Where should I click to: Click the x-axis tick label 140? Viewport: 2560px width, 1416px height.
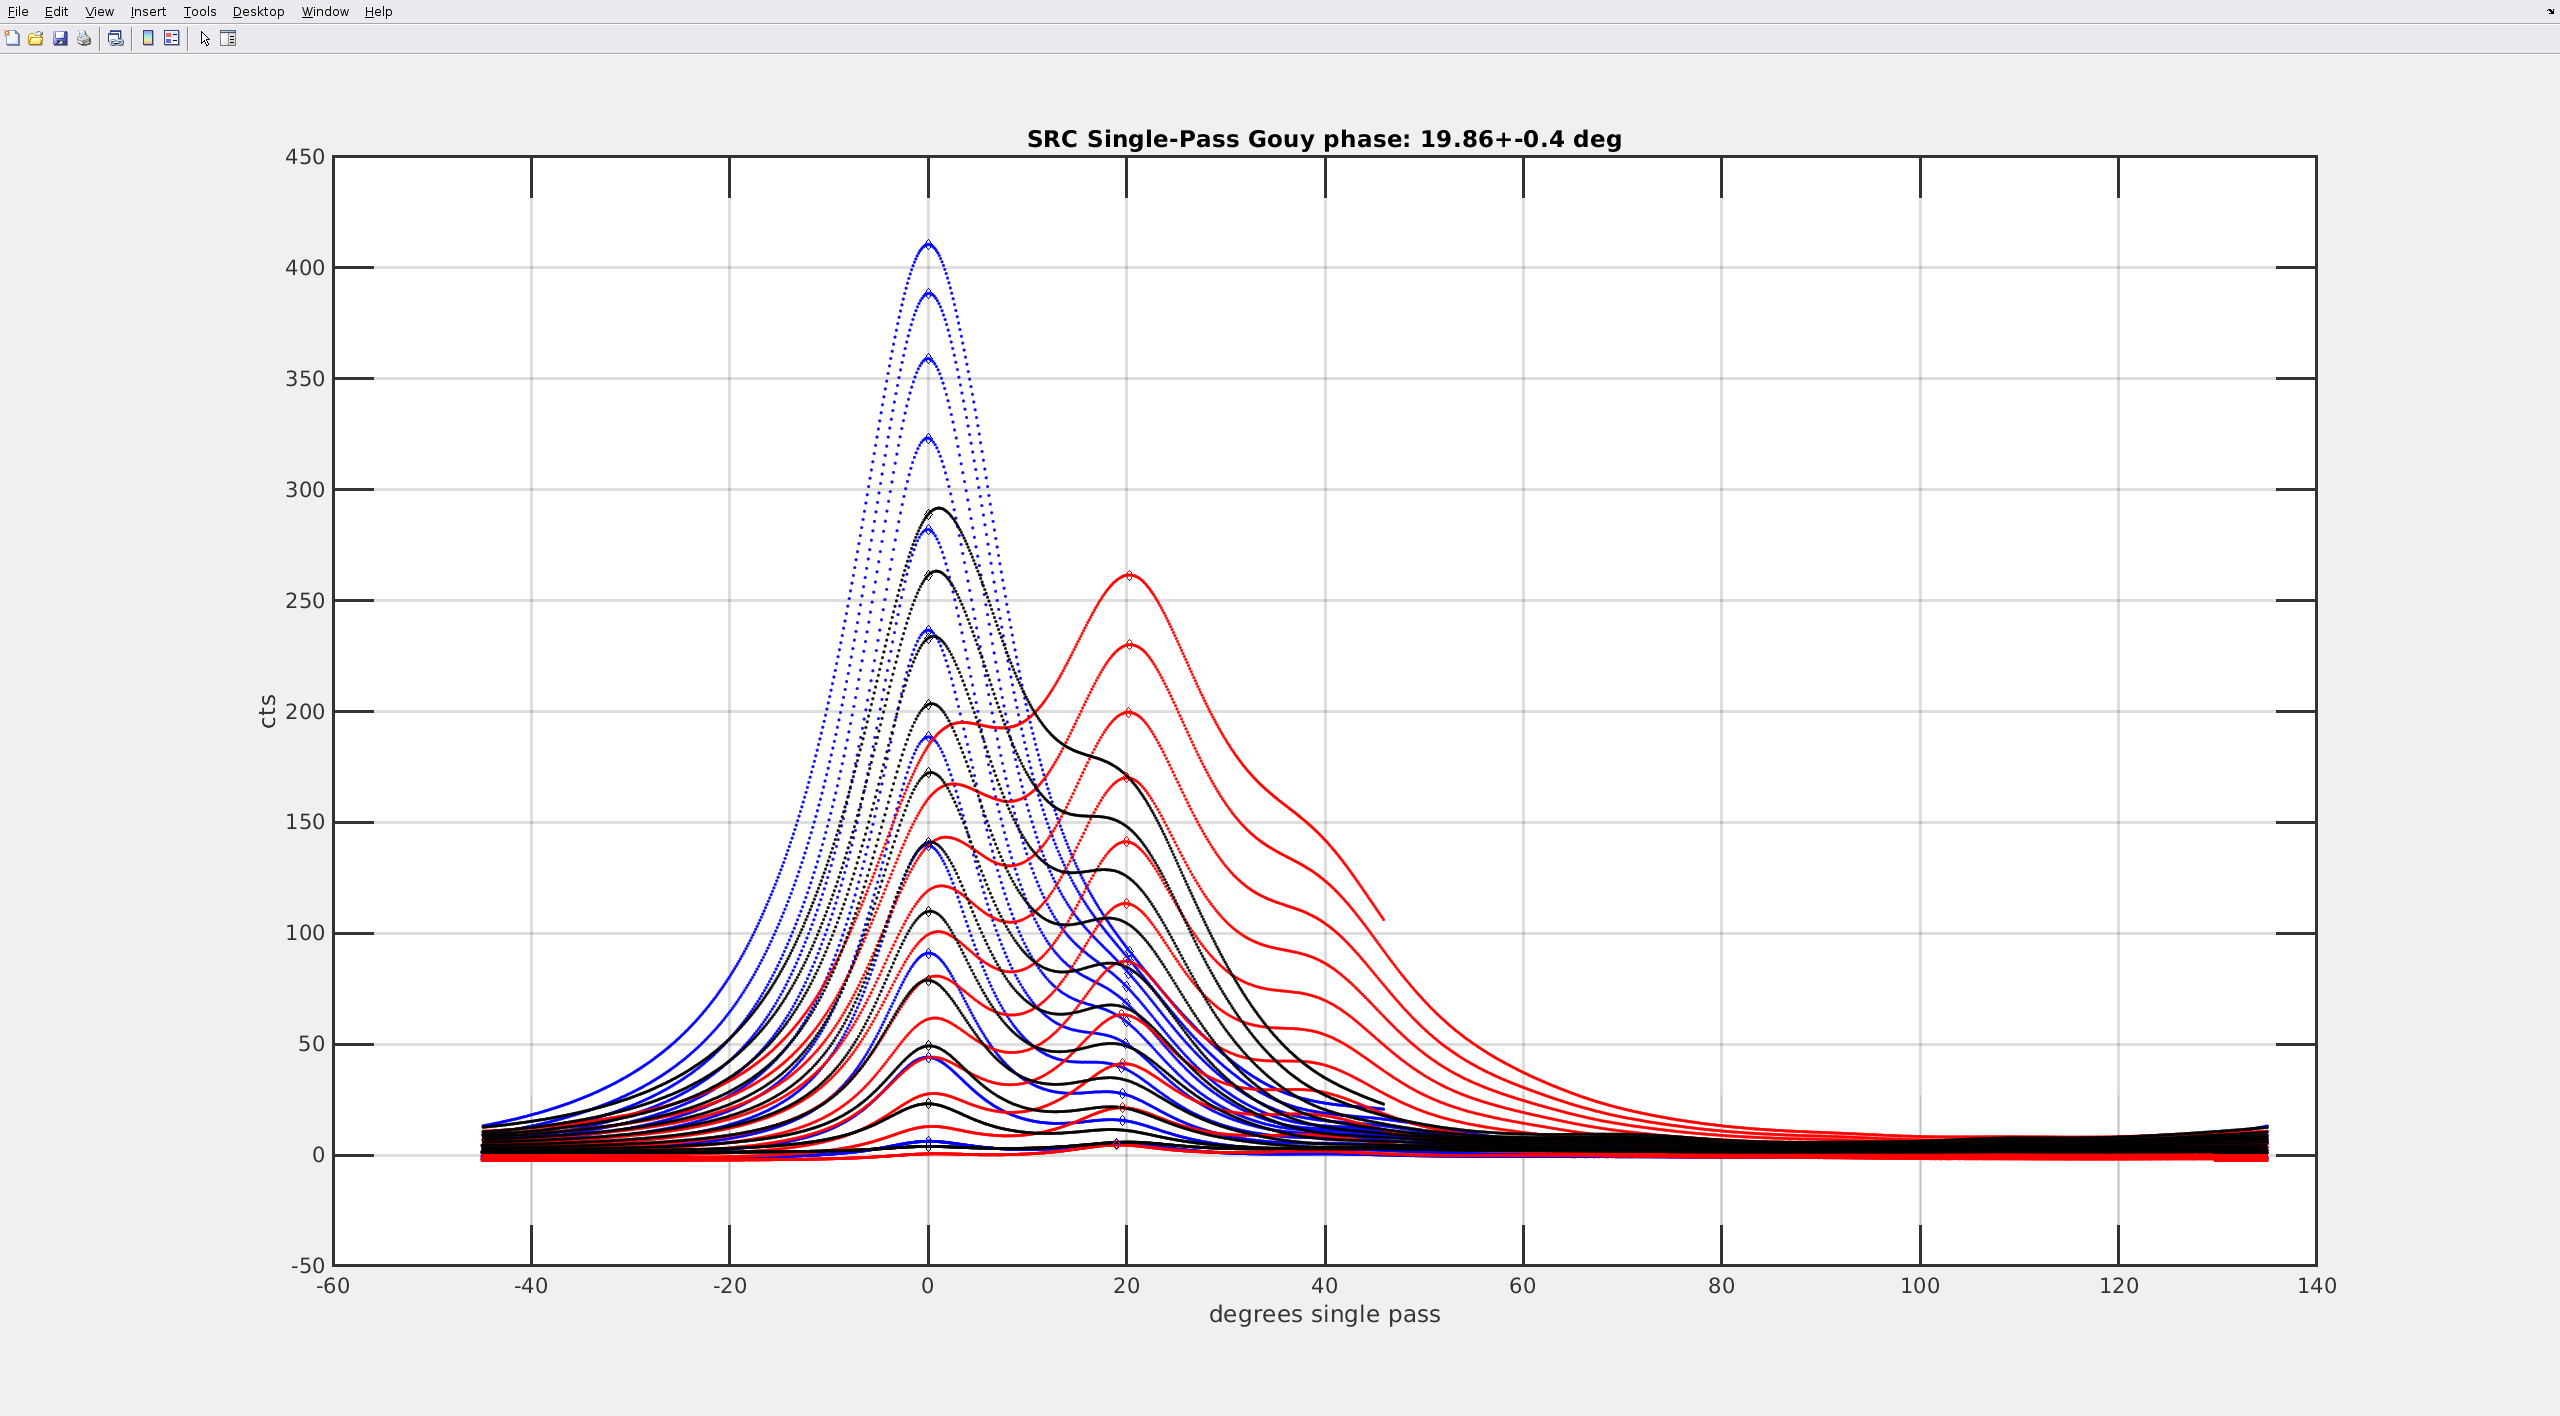(2317, 1286)
